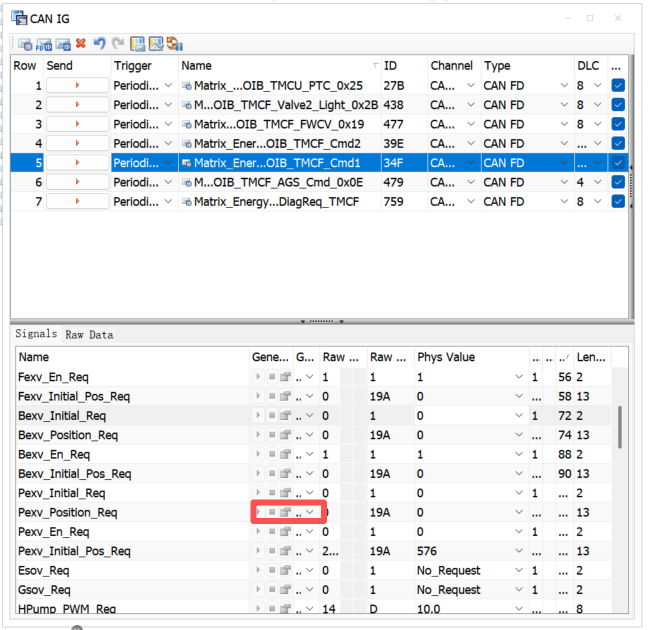Expand the Type dropdown on row 6
The width and height of the screenshot is (648, 630).
(x=564, y=182)
